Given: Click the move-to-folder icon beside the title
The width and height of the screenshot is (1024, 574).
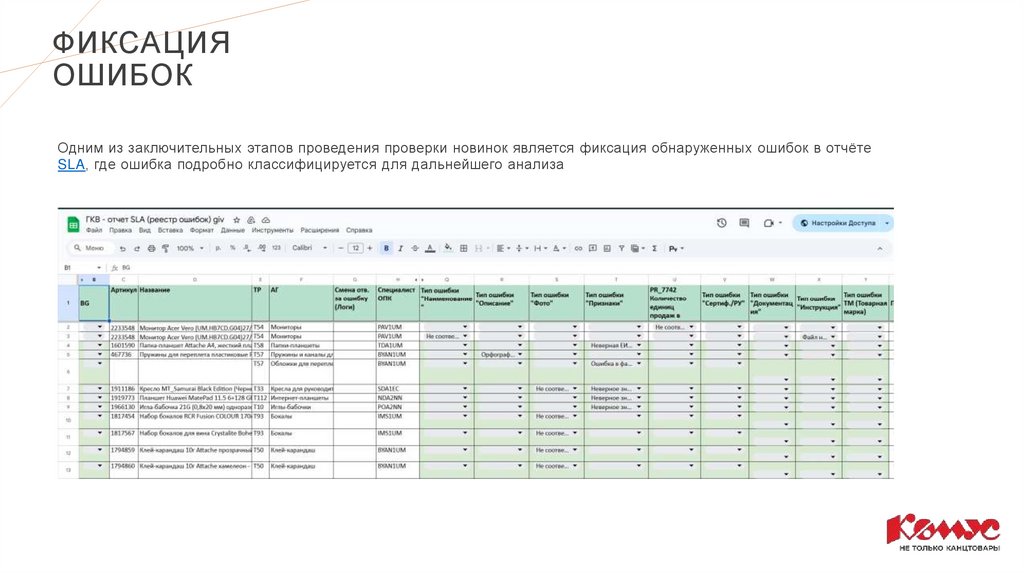Looking at the screenshot, I should coord(251,220).
